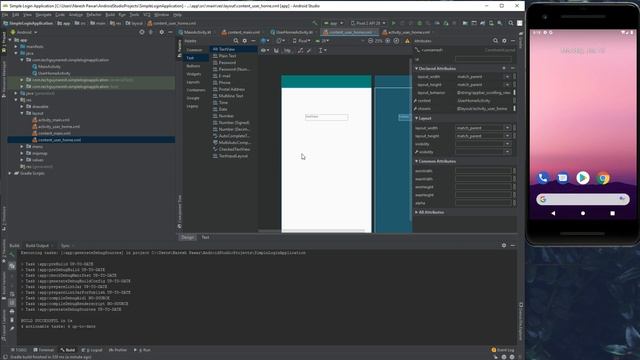Image resolution: width=640 pixels, height=360 pixels.
Task: Open Terminal tool window button
Action: 44,350
